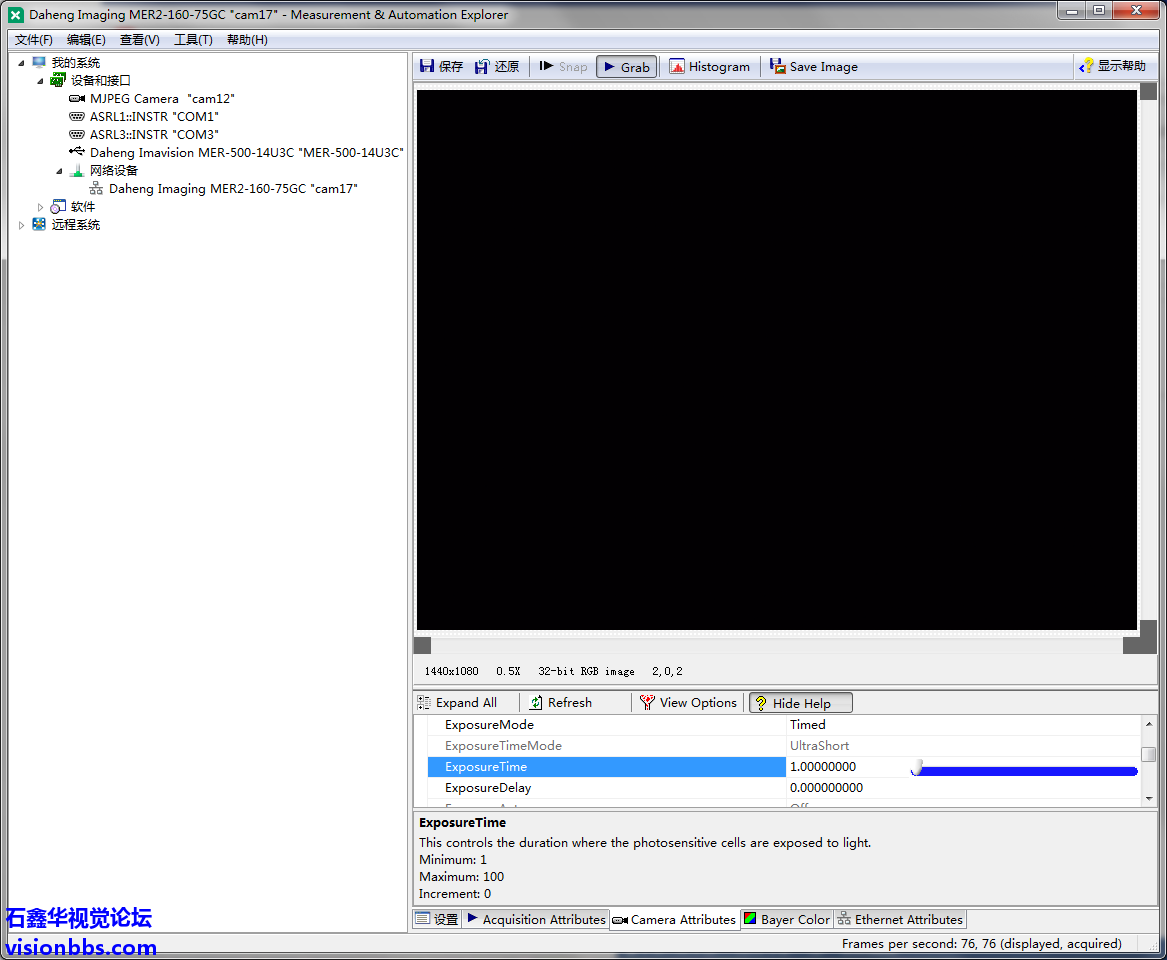Click the ExposureDelay value field
This screenshot has width=1167, height=960.
pos(963,788)
